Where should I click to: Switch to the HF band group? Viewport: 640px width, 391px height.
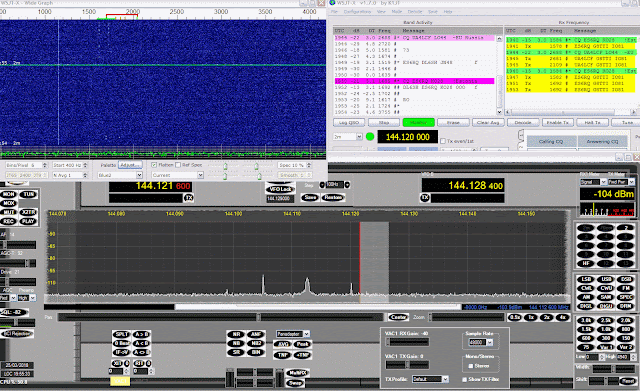coord(587,264)
